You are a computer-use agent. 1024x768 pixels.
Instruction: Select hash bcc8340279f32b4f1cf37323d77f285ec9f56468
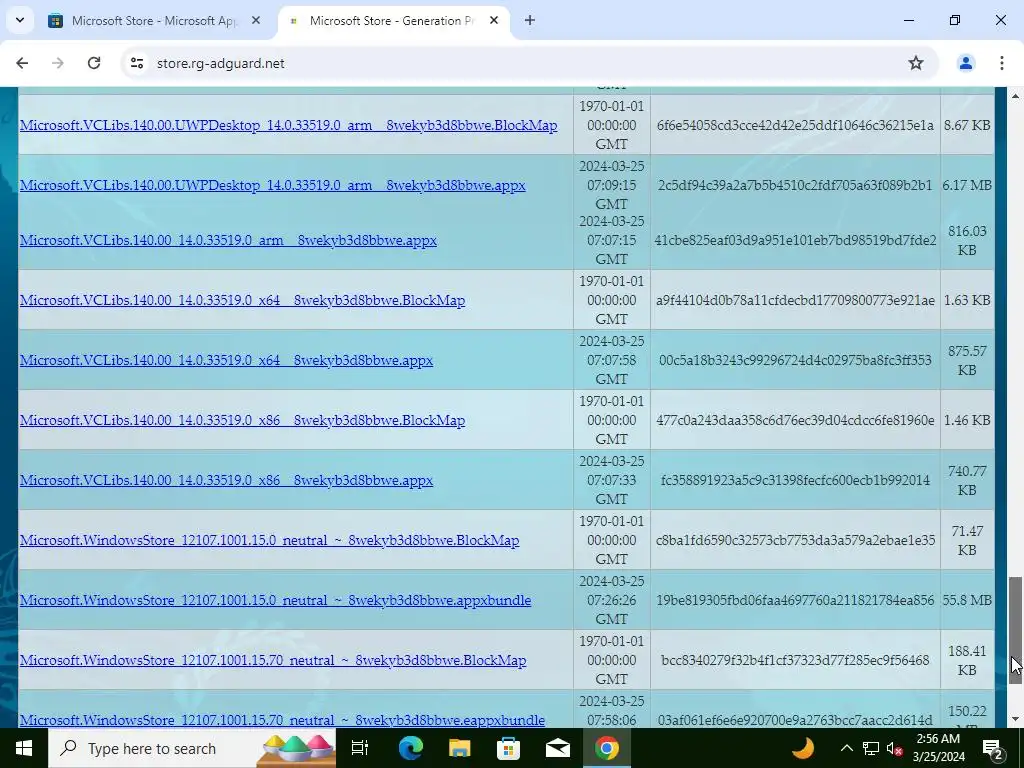tap(795, 660)
